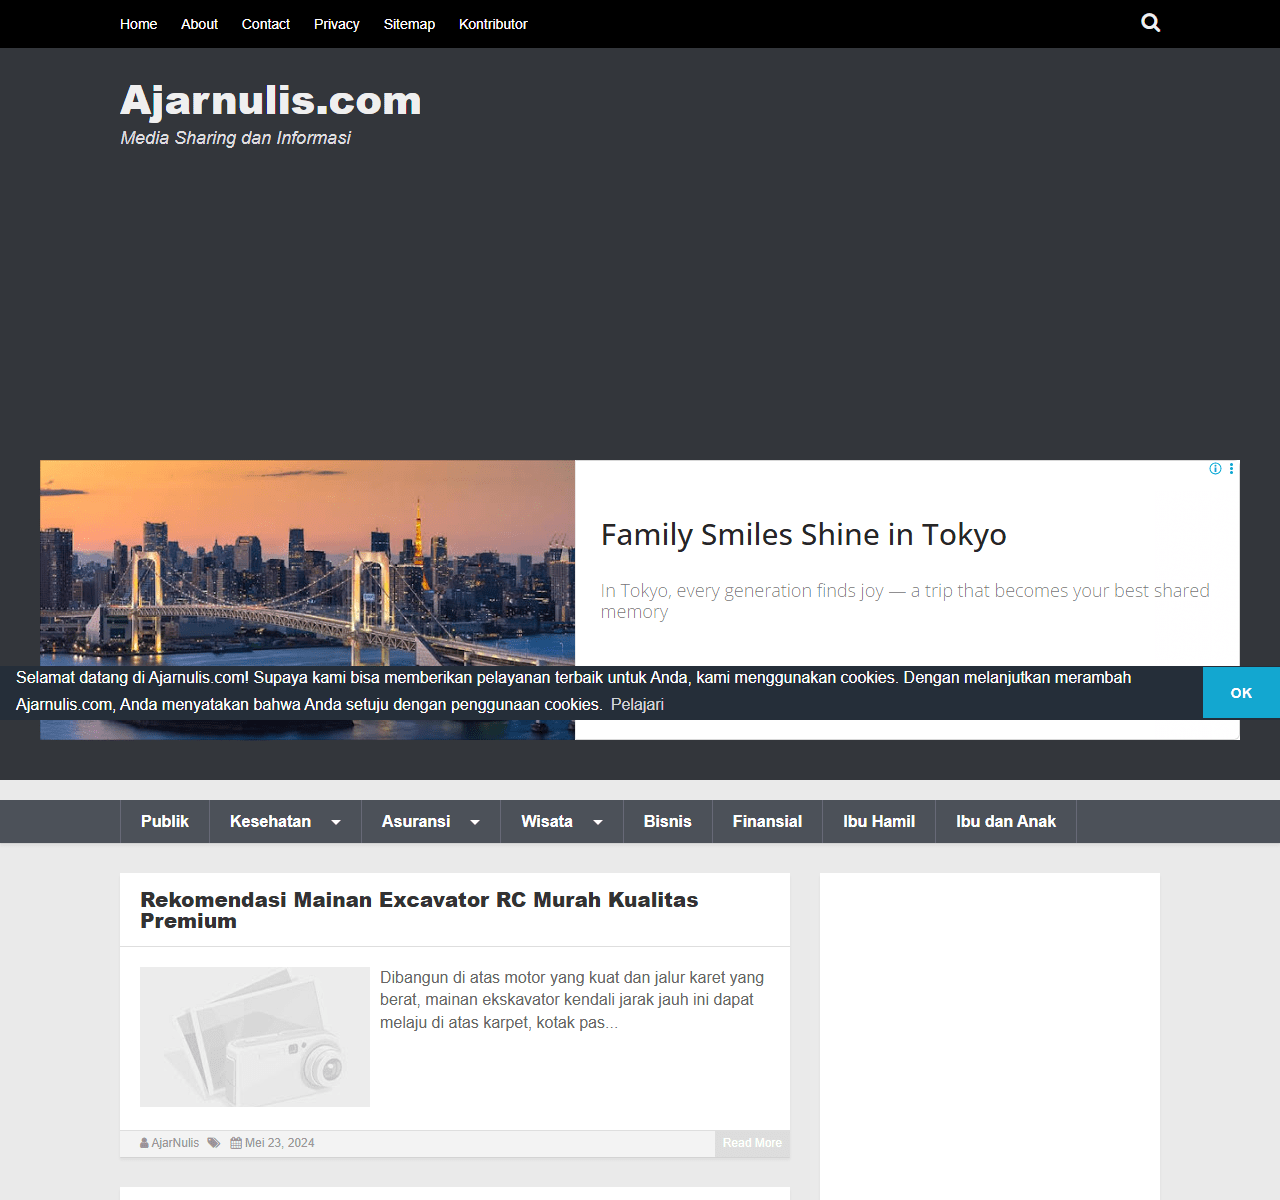Accept cookies with the OK button

coord(1241,693)
